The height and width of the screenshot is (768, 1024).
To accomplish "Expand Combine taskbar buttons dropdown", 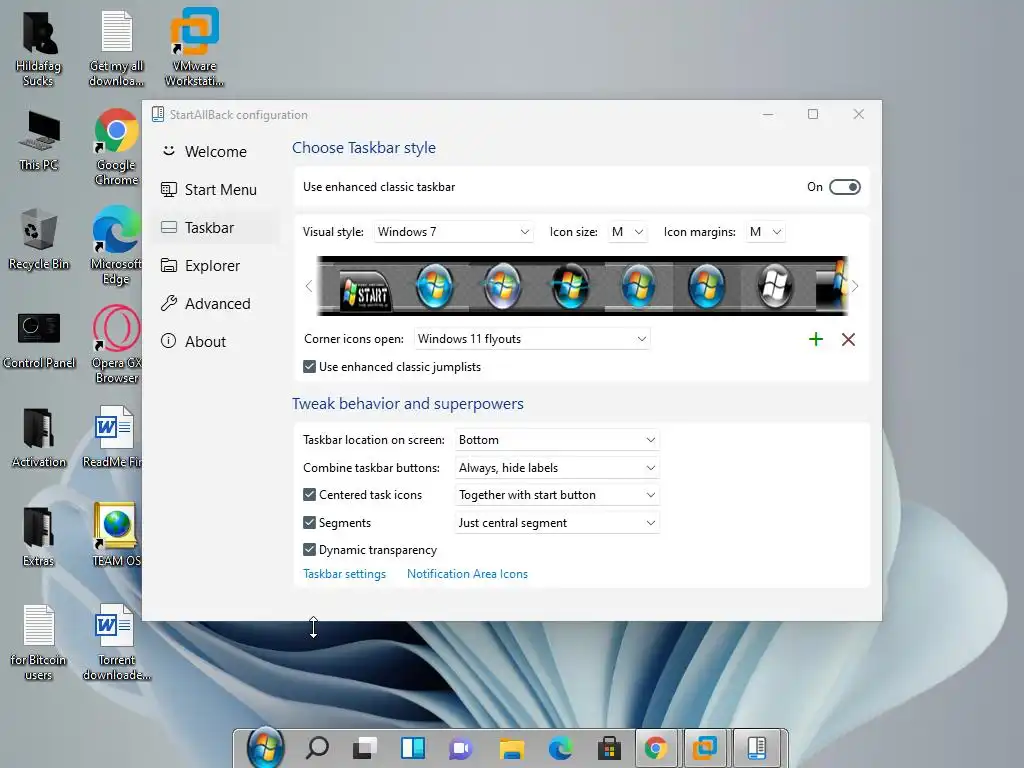I will 557,468.
